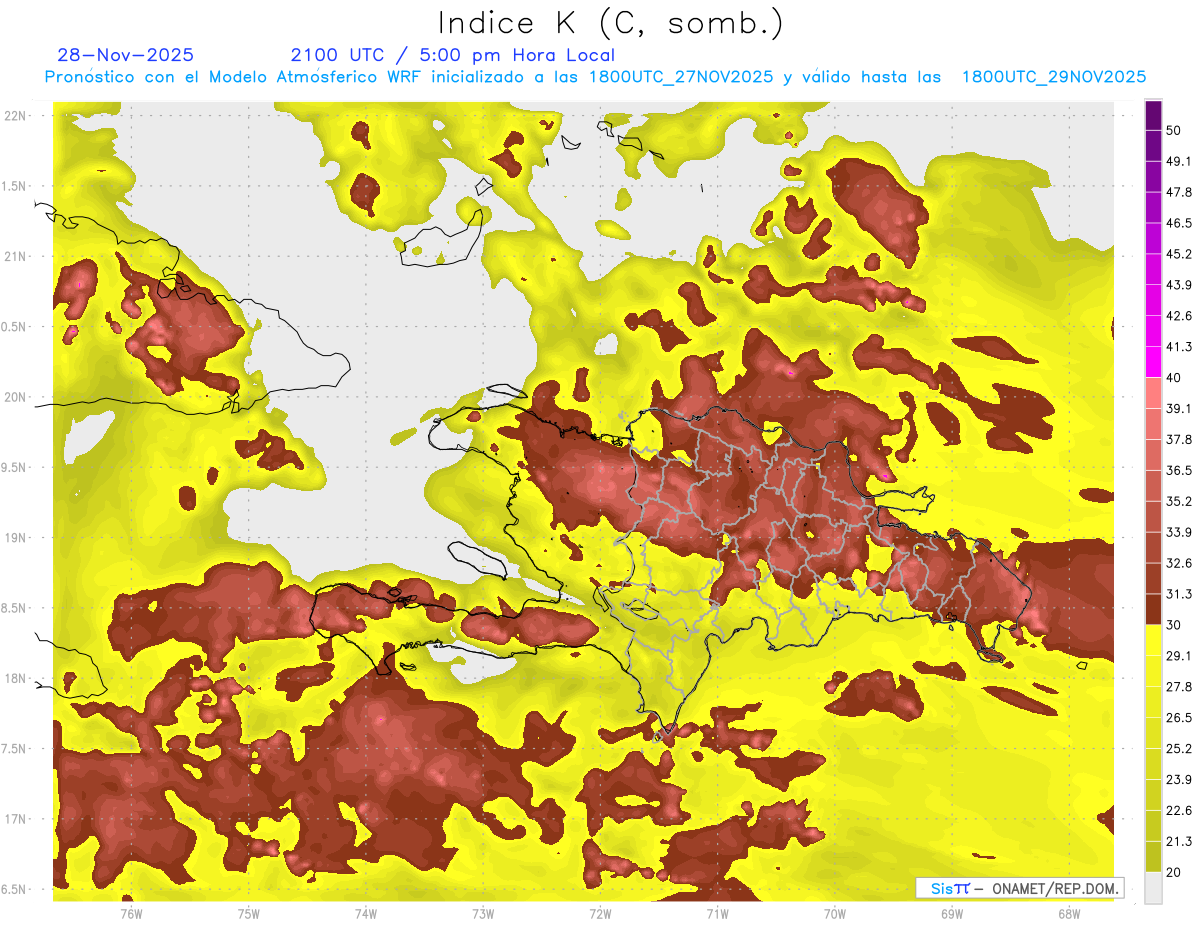Click the '22N' latitude label
The width and height of the screenshot is (1200, 927).
17,115
